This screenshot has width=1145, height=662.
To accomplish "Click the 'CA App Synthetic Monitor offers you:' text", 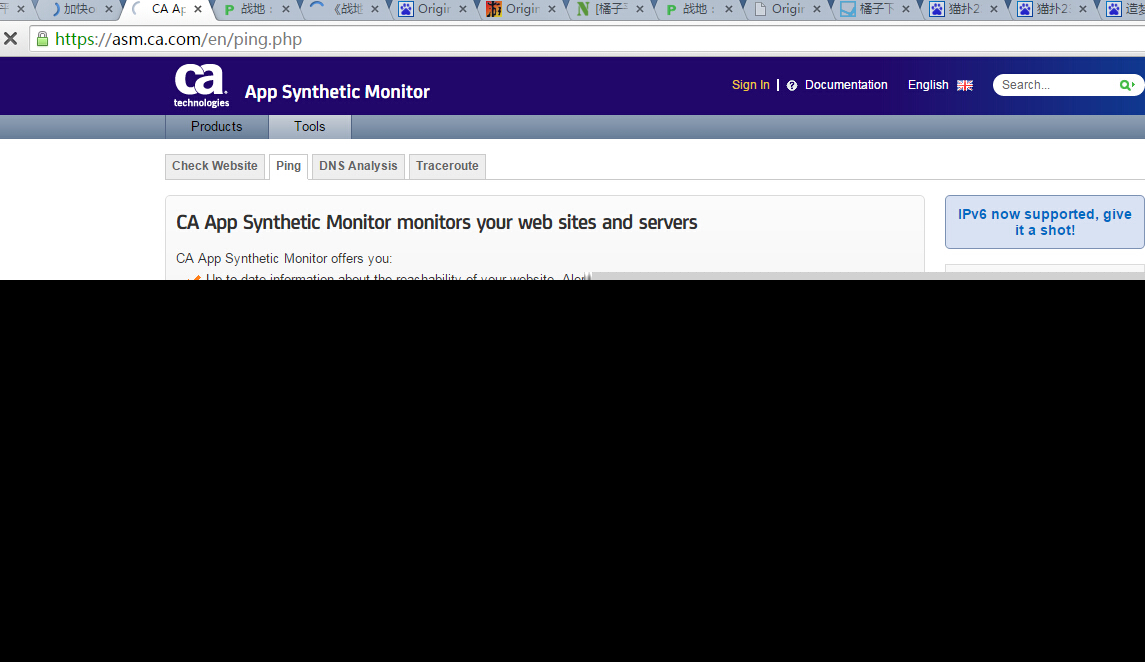I will (284, 258).
